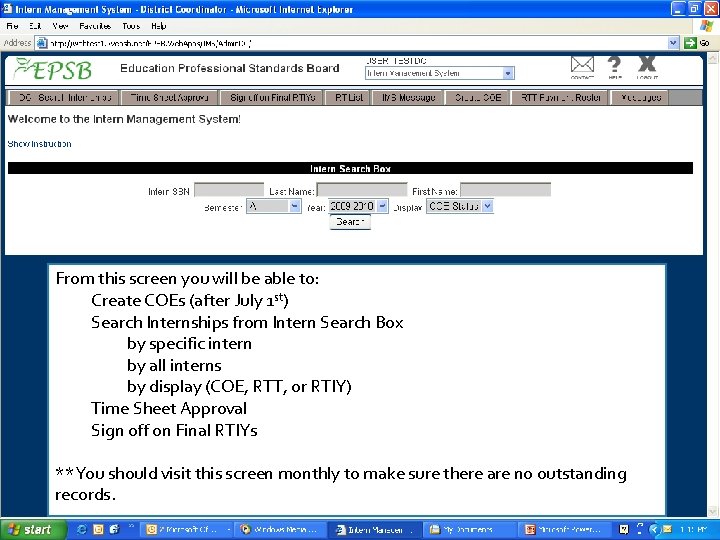
Task: Switch to the Windows Media taskbar window
Action: (281, 529)
